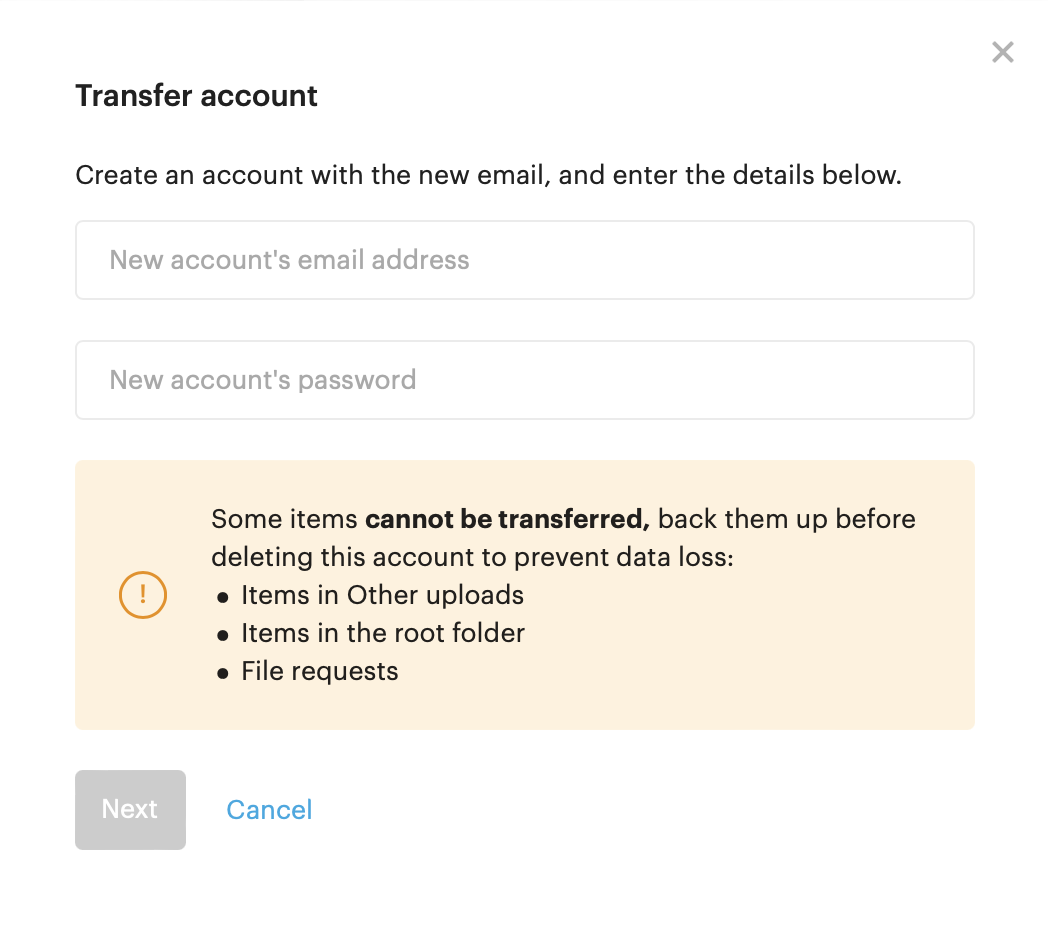Click the bold 'cannot be transferred' text
1048x927 pixels.
(x=507, y=519)
